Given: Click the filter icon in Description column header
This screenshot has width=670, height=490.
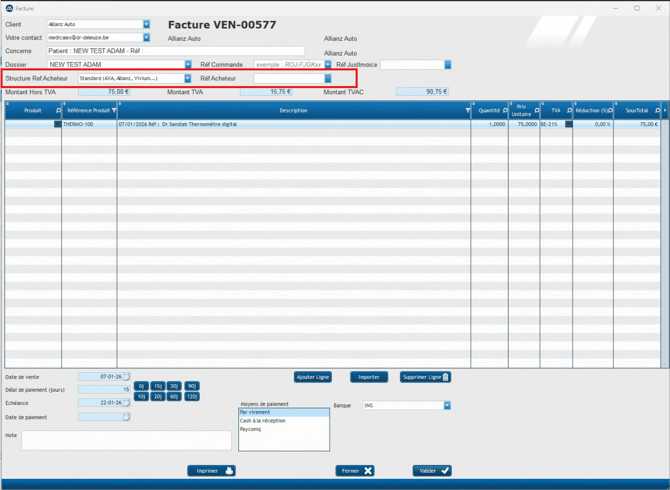Looking at the screenshot, I should click(467, 111).
